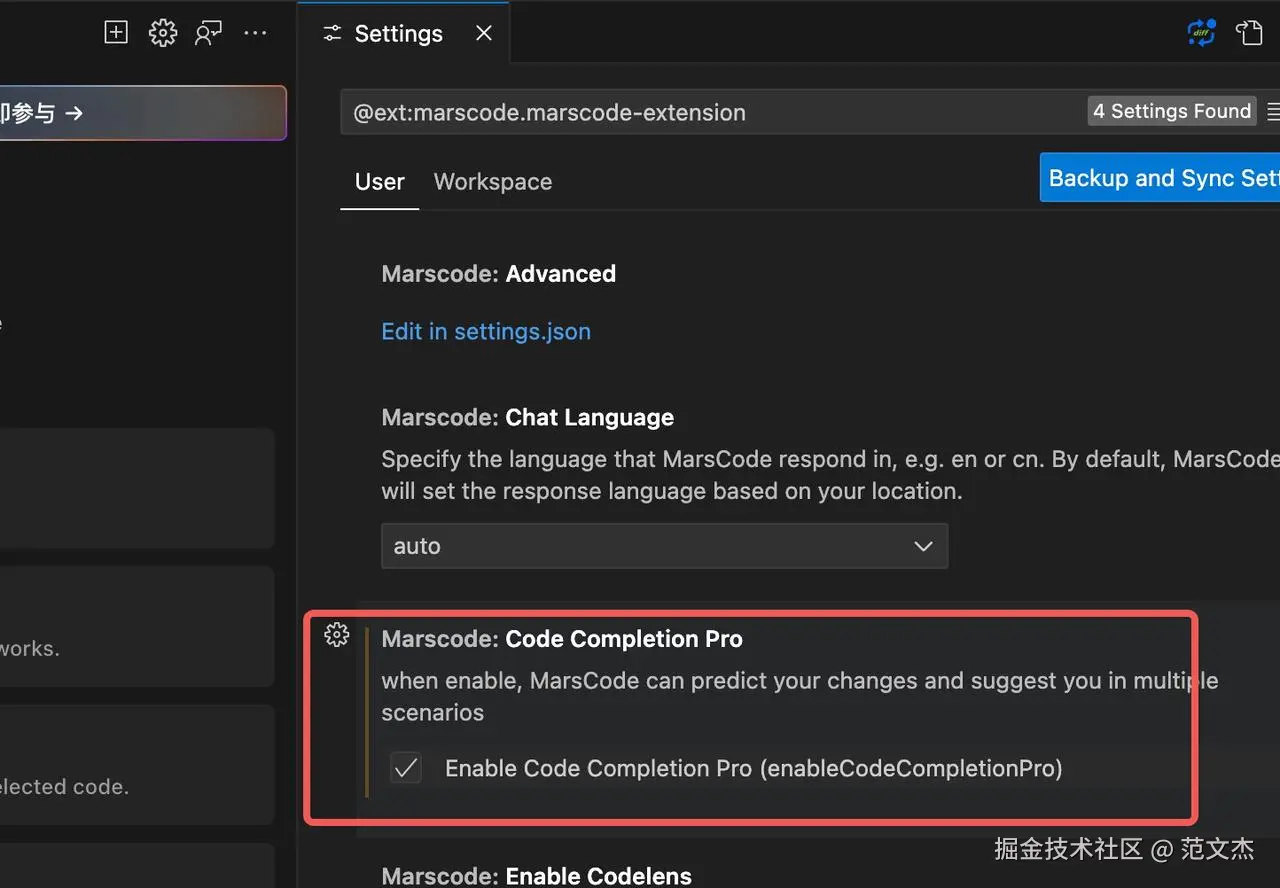Open the Chat Language auto dropdown
Screen dimensions: 1280x888
664,546
